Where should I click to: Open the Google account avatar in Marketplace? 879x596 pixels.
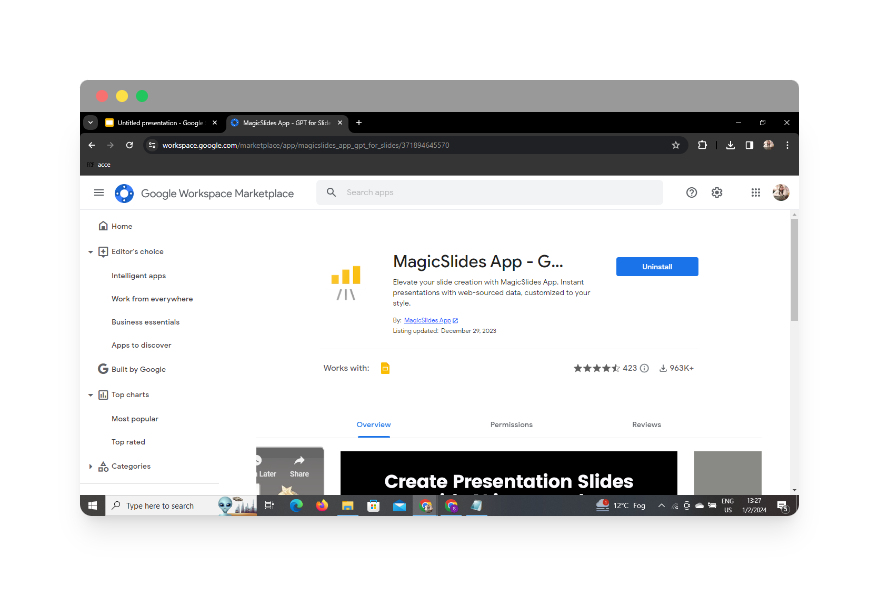780,193
